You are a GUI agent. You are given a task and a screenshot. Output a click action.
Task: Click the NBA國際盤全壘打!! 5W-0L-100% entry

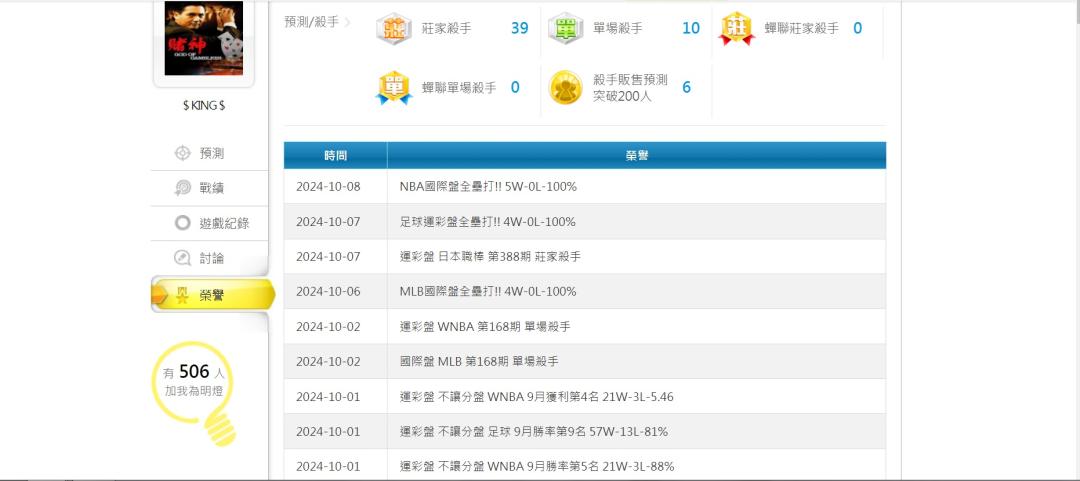coord(488,187)
